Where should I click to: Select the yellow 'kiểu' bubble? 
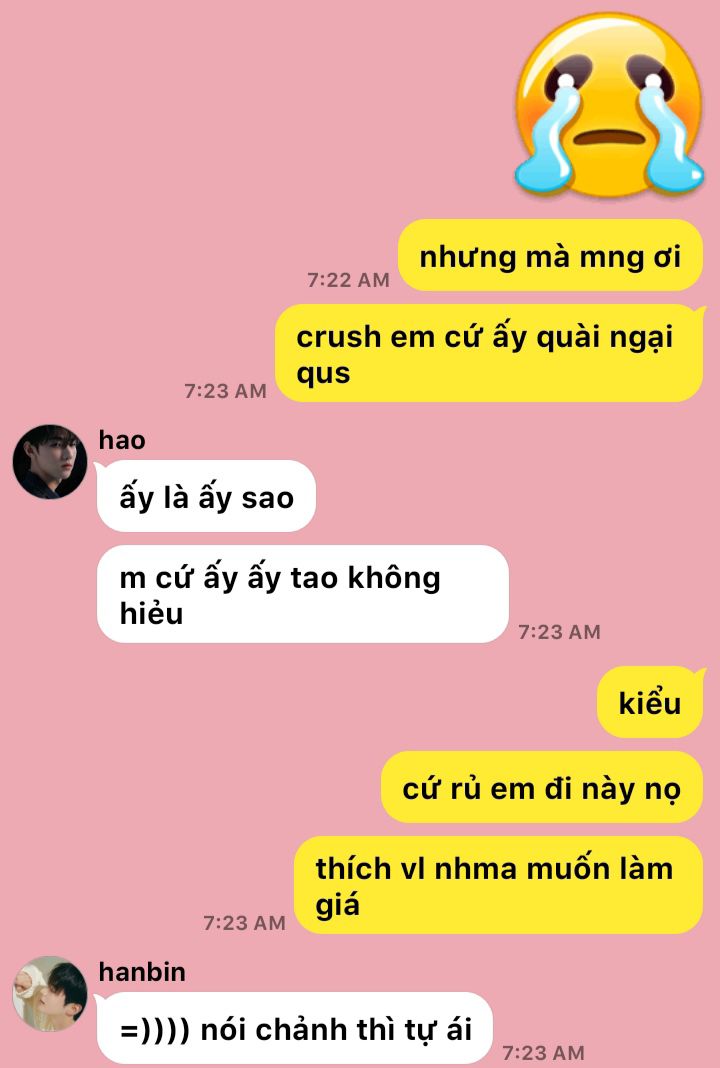(x=651, y=702)
